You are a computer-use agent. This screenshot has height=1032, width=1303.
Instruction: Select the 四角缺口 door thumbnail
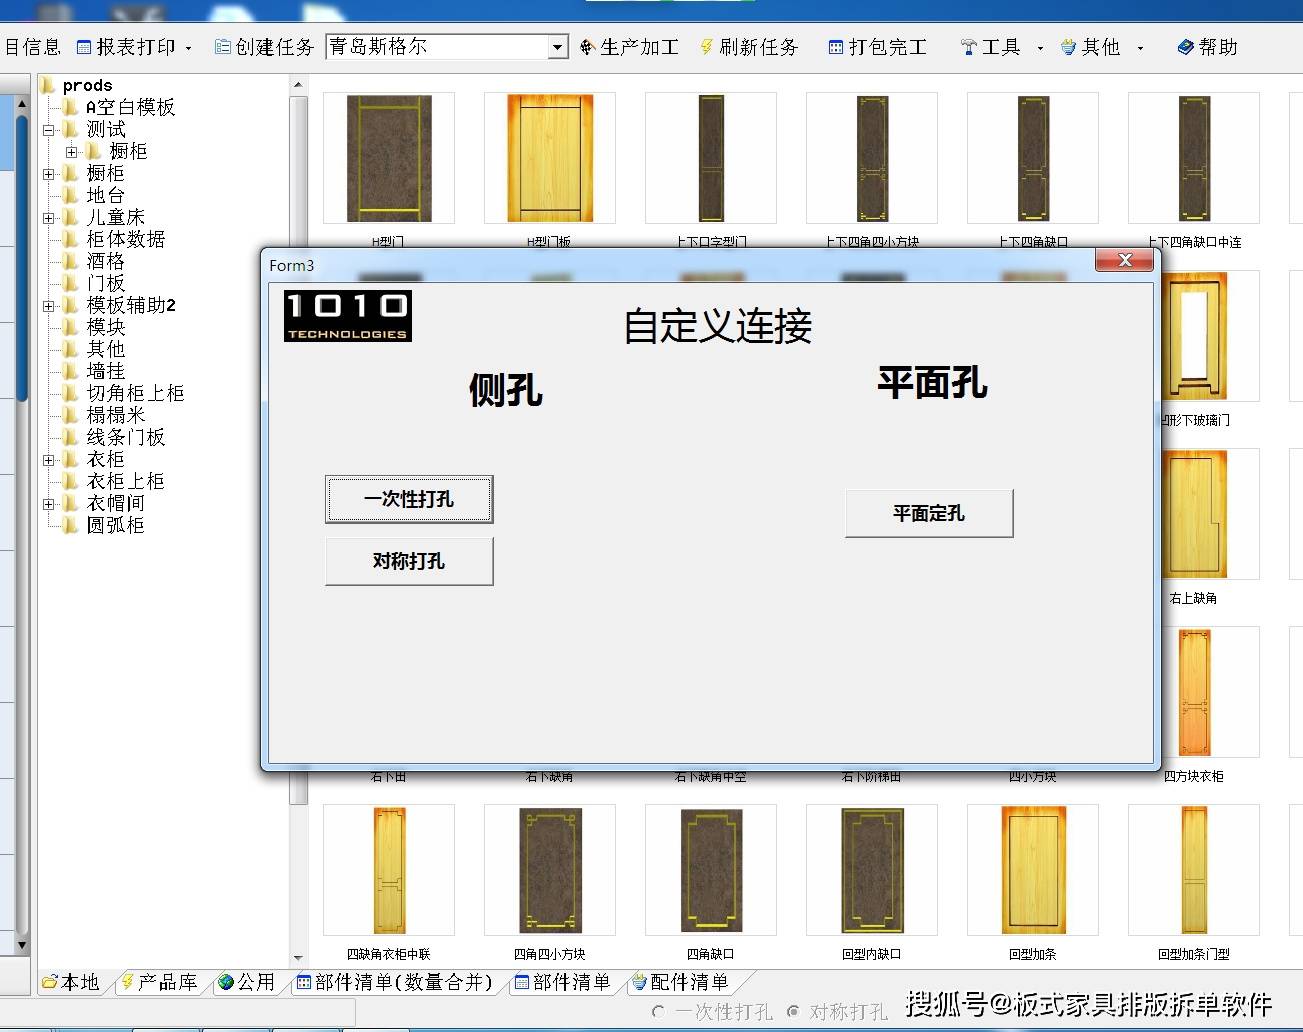coord(711,870)
